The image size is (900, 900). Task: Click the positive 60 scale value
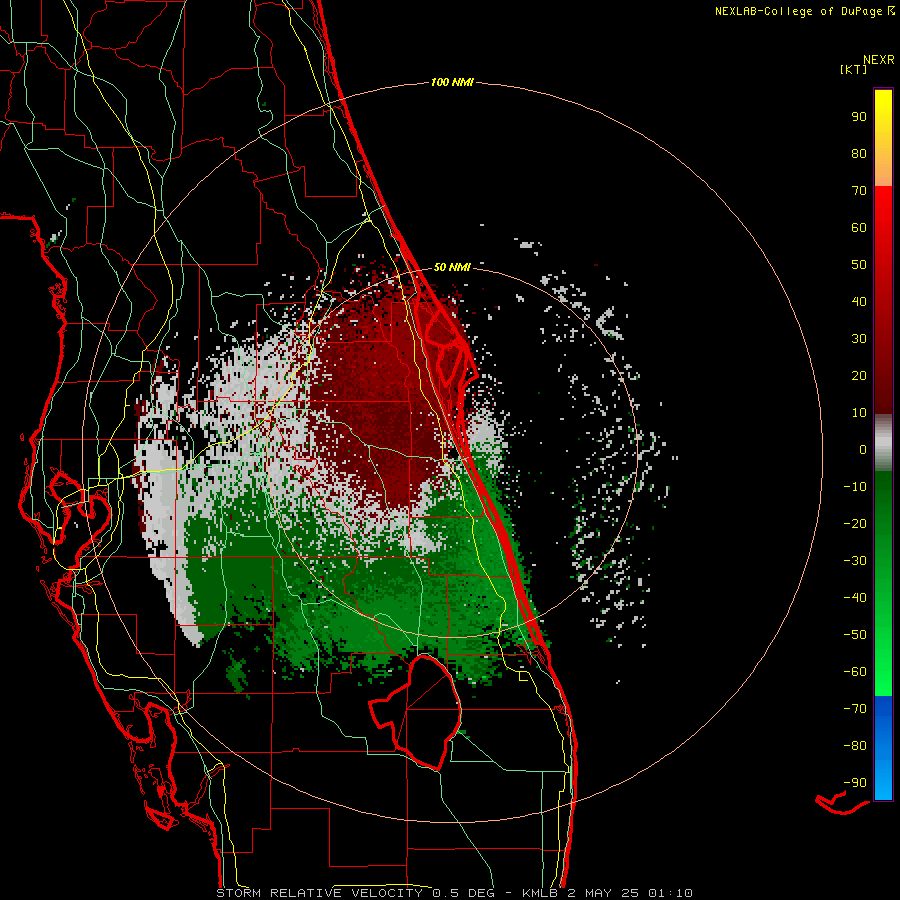tap(859, 227)
